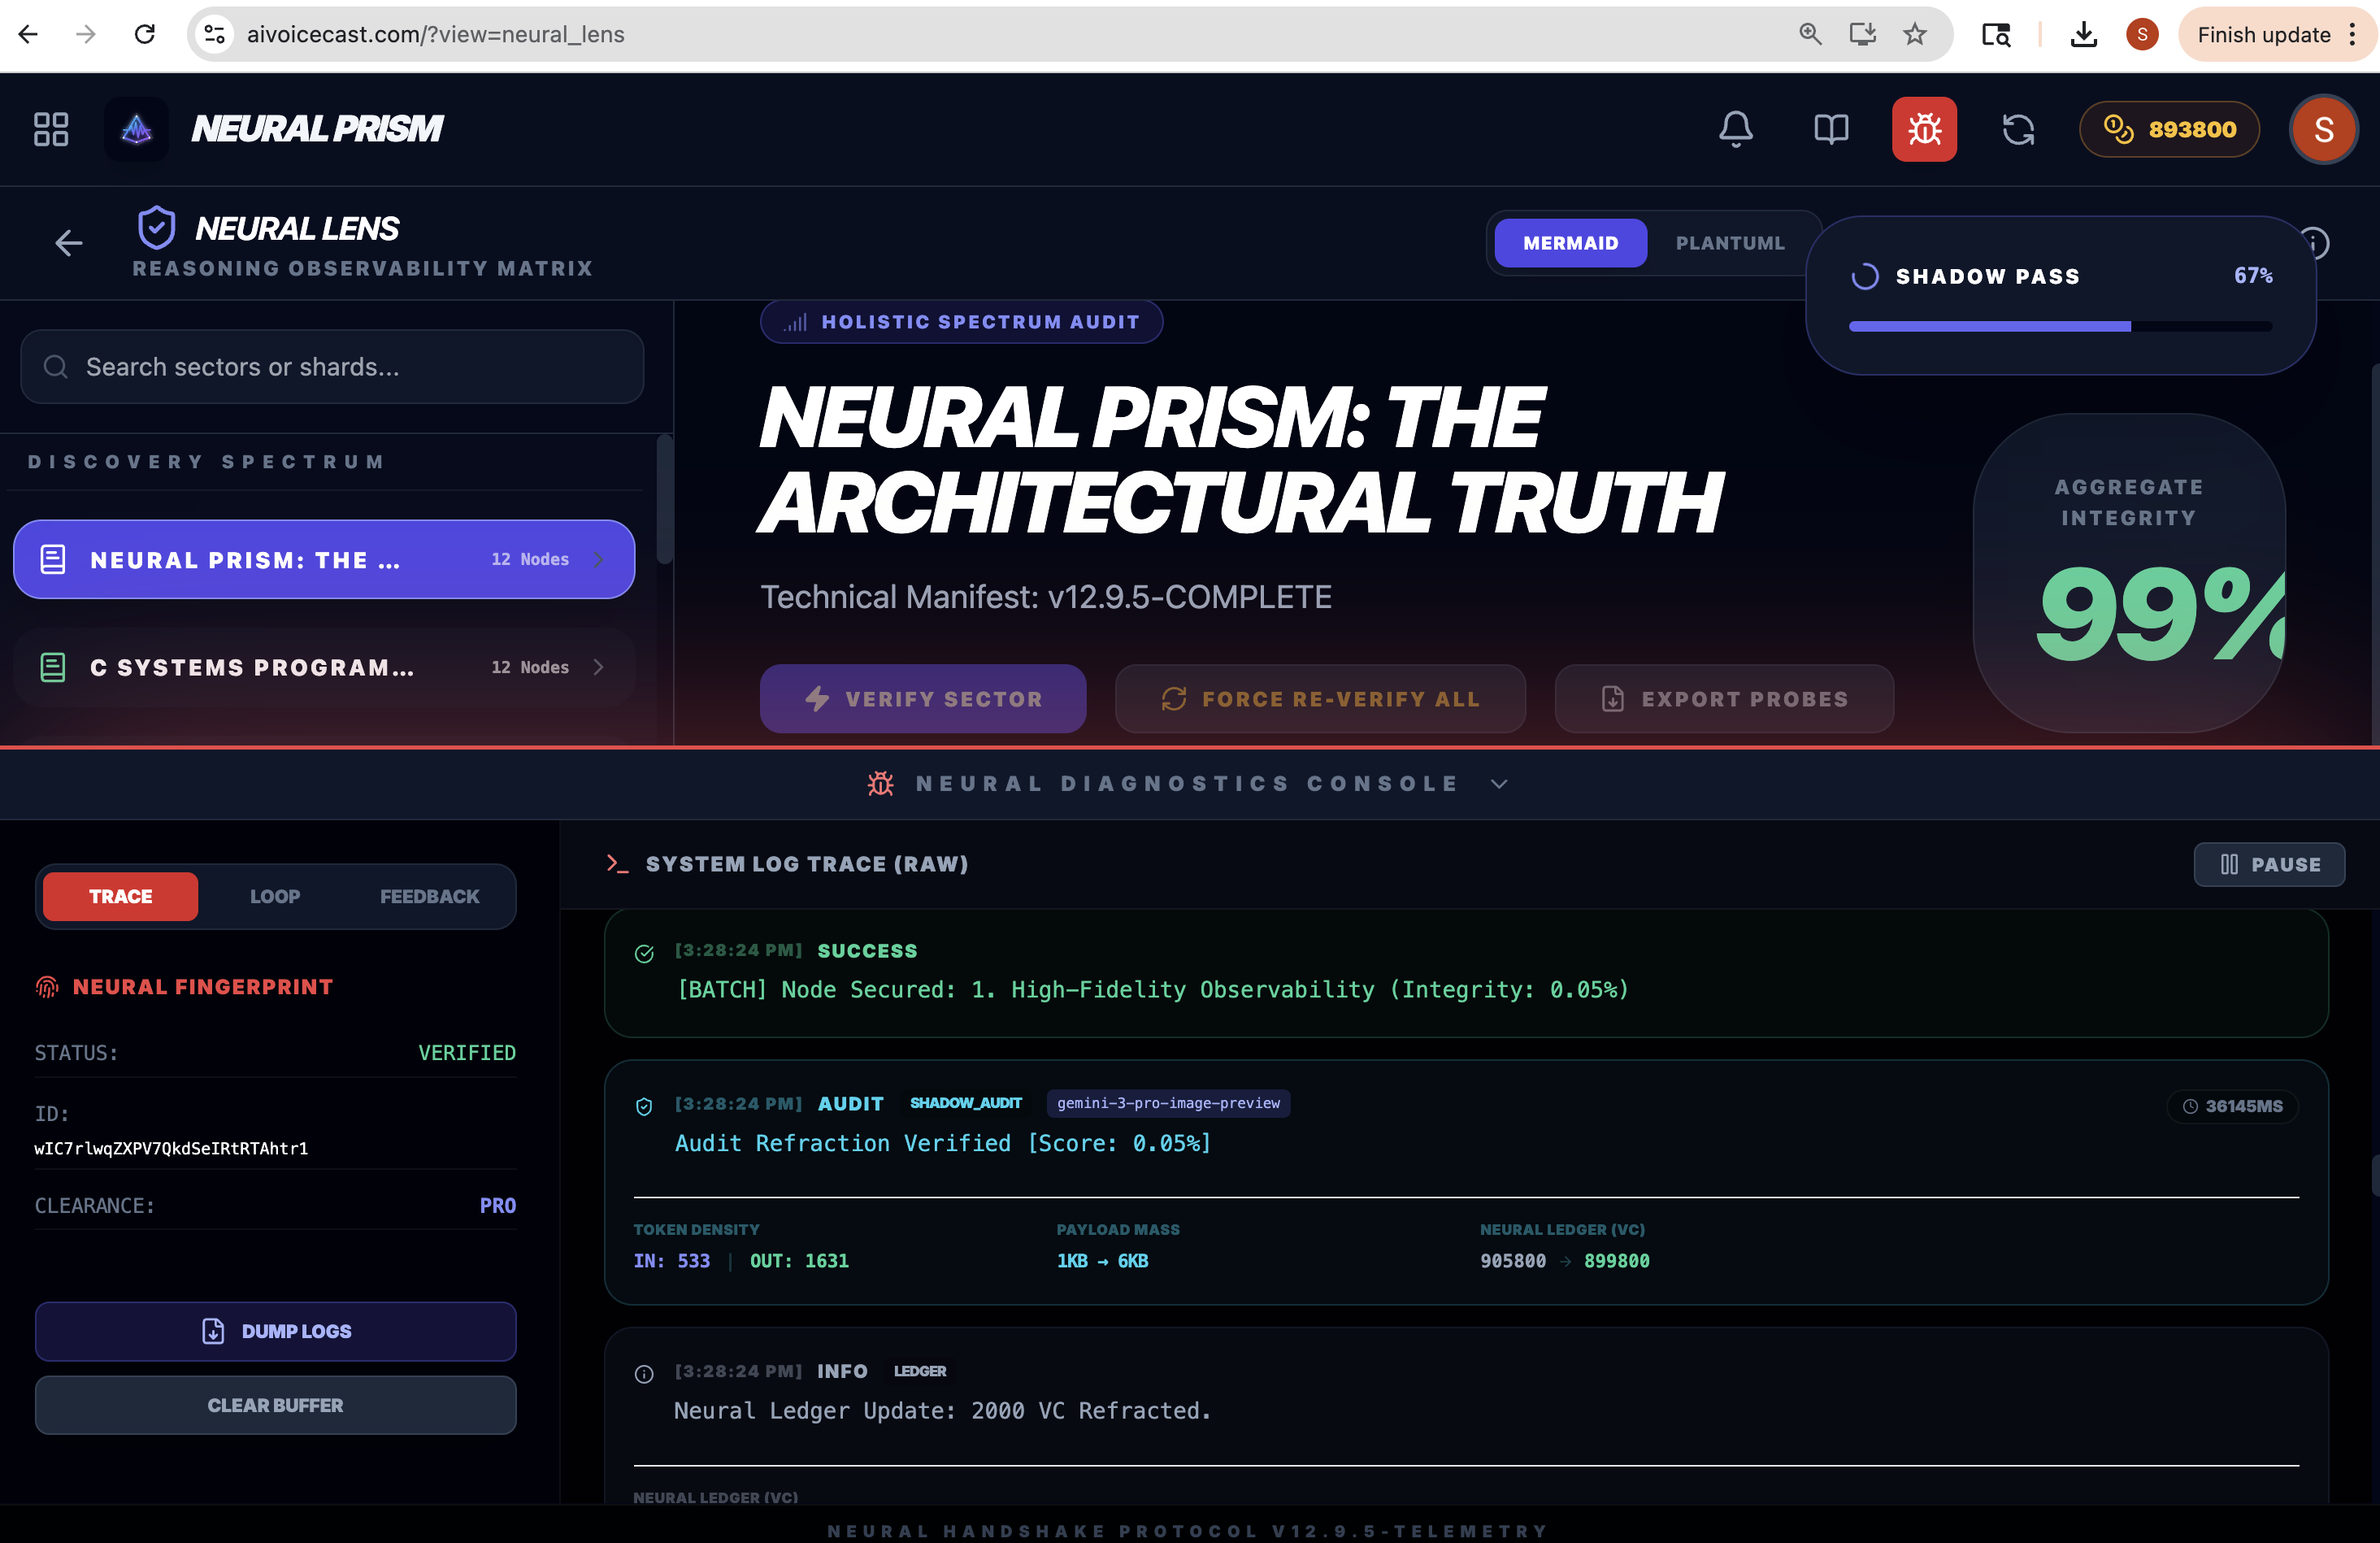Click the Neural Lens back arrow
The width and height of the screenshot is (2380, 1543).
(68, 243)
